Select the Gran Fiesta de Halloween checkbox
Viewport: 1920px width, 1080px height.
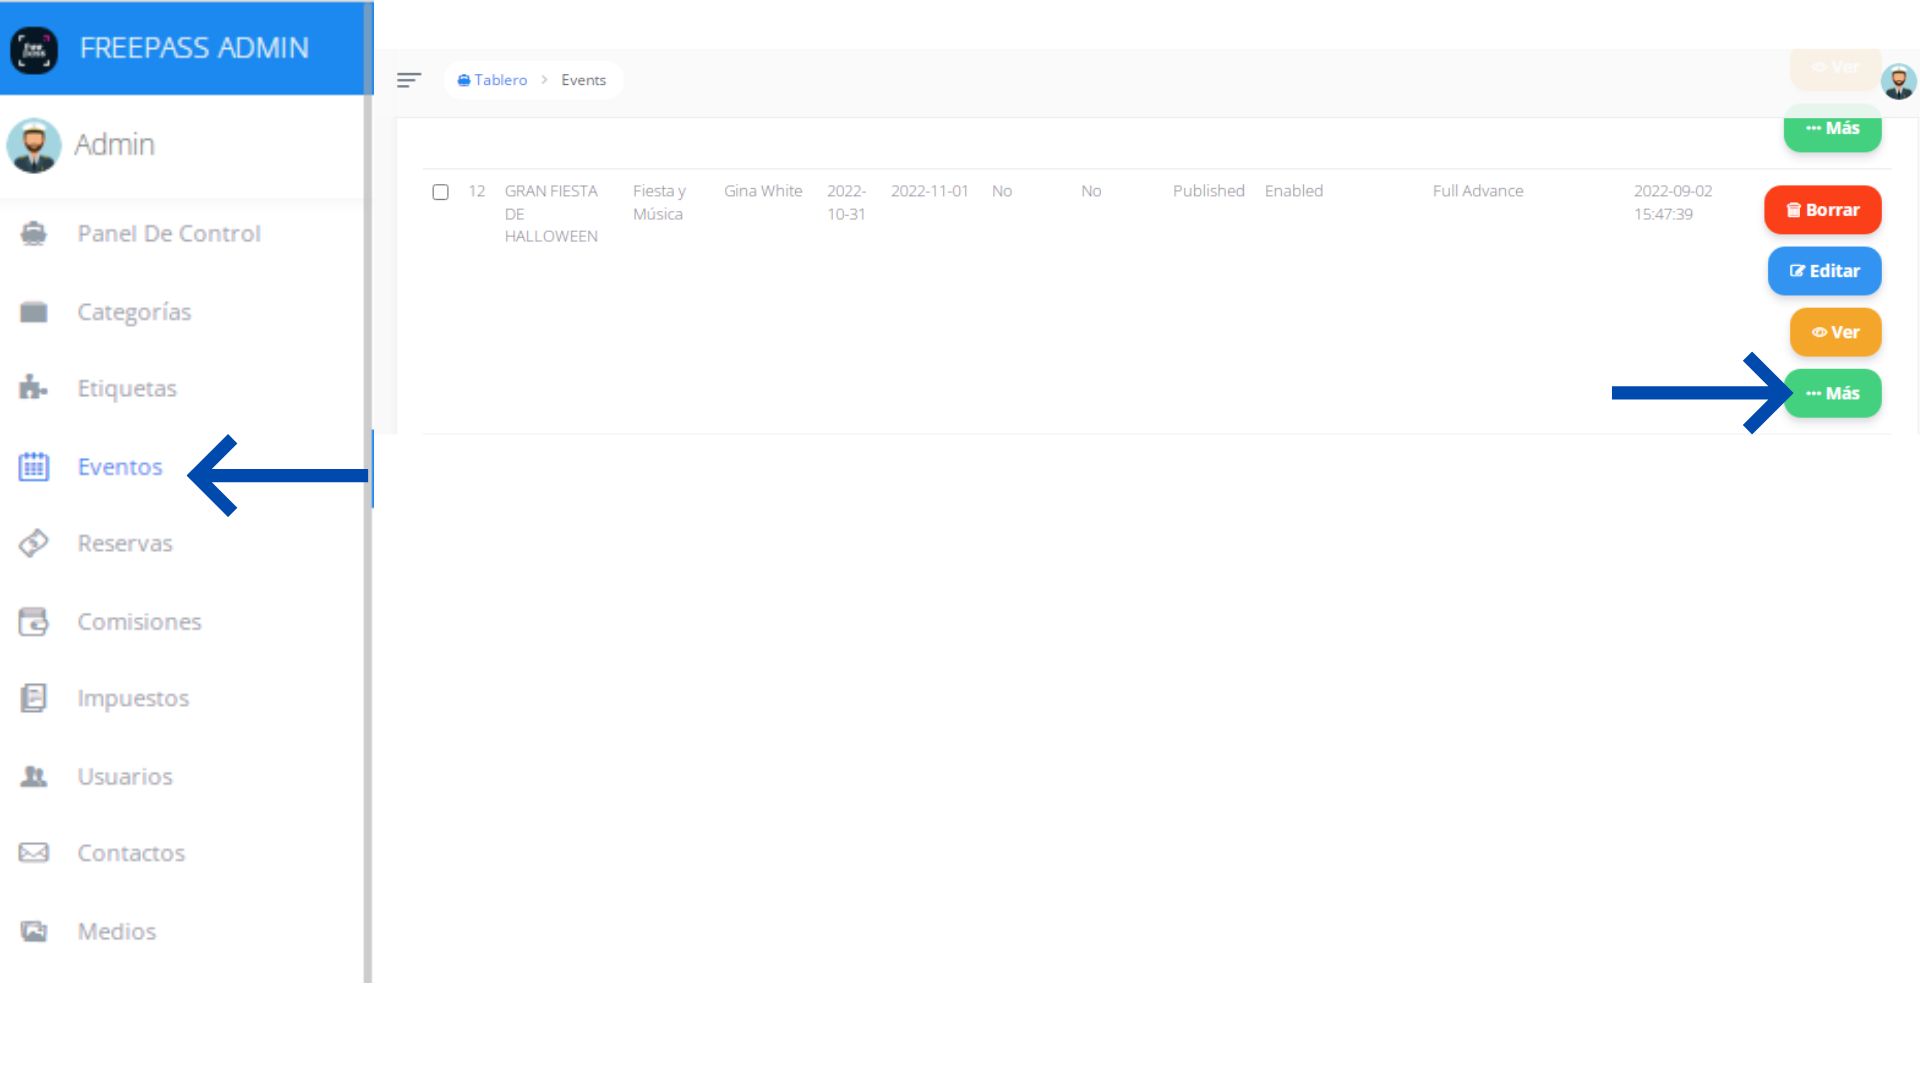tap(440, 192)
